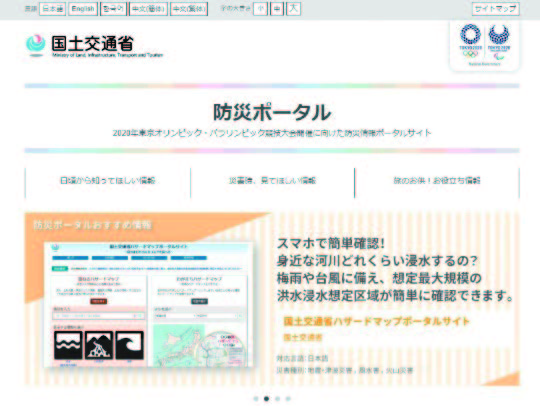This screenshot has width=540, height=406.
Task: Select medium font size 中
Action: click(x=277, y=9)
